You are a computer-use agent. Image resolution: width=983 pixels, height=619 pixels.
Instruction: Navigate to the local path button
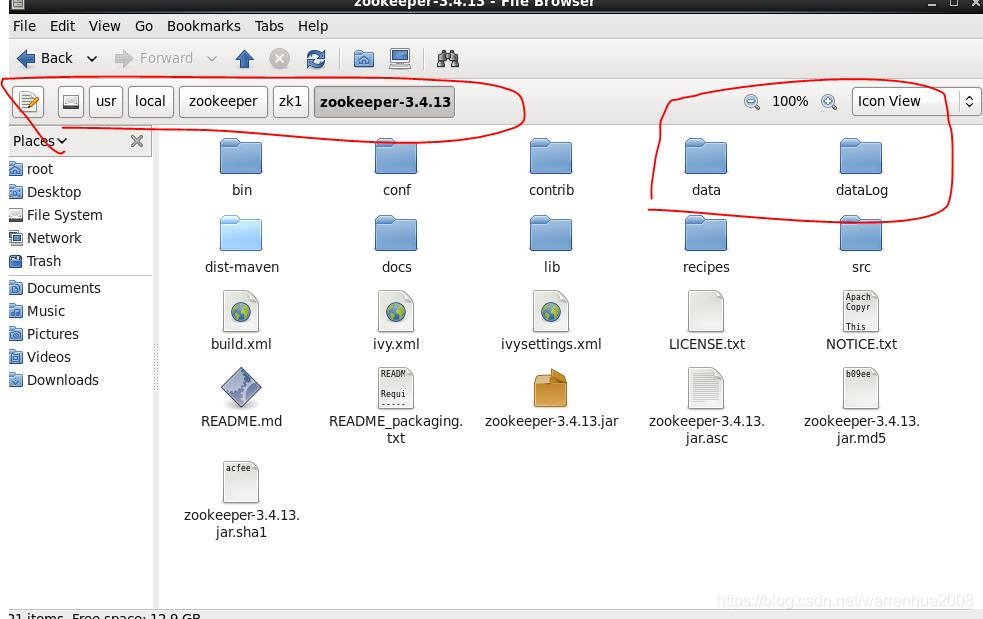coord(150,101)
